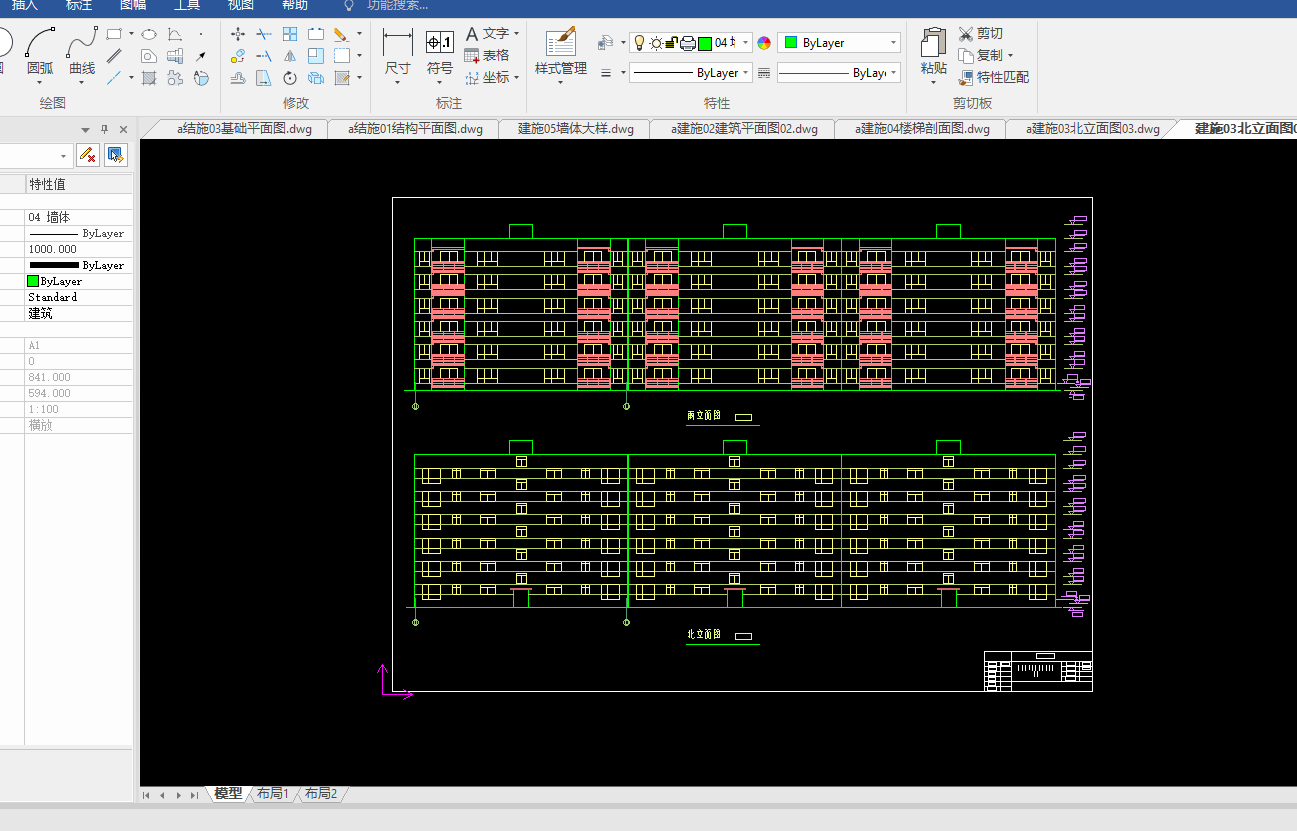This screenshot has height=831, width=1297.
Task: Pick the double-line drawing tool
Action: click(115, 56)
